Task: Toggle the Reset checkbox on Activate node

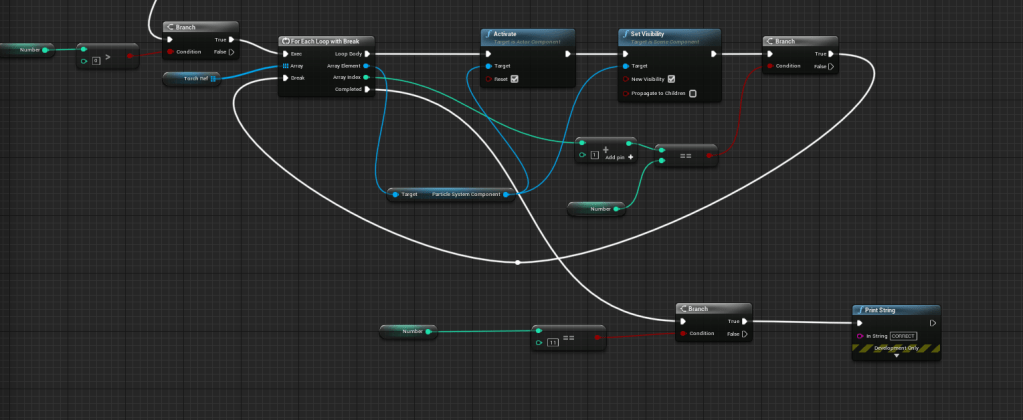Action: (x=514, y=78)
